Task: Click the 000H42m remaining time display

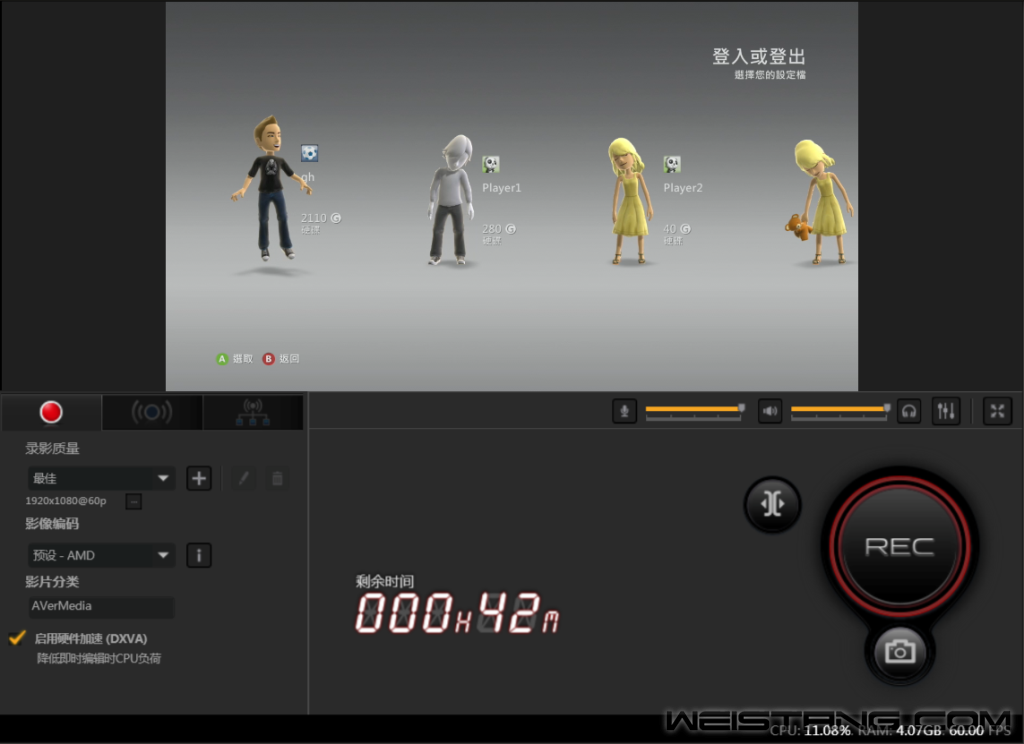Action: pos(456,613)
